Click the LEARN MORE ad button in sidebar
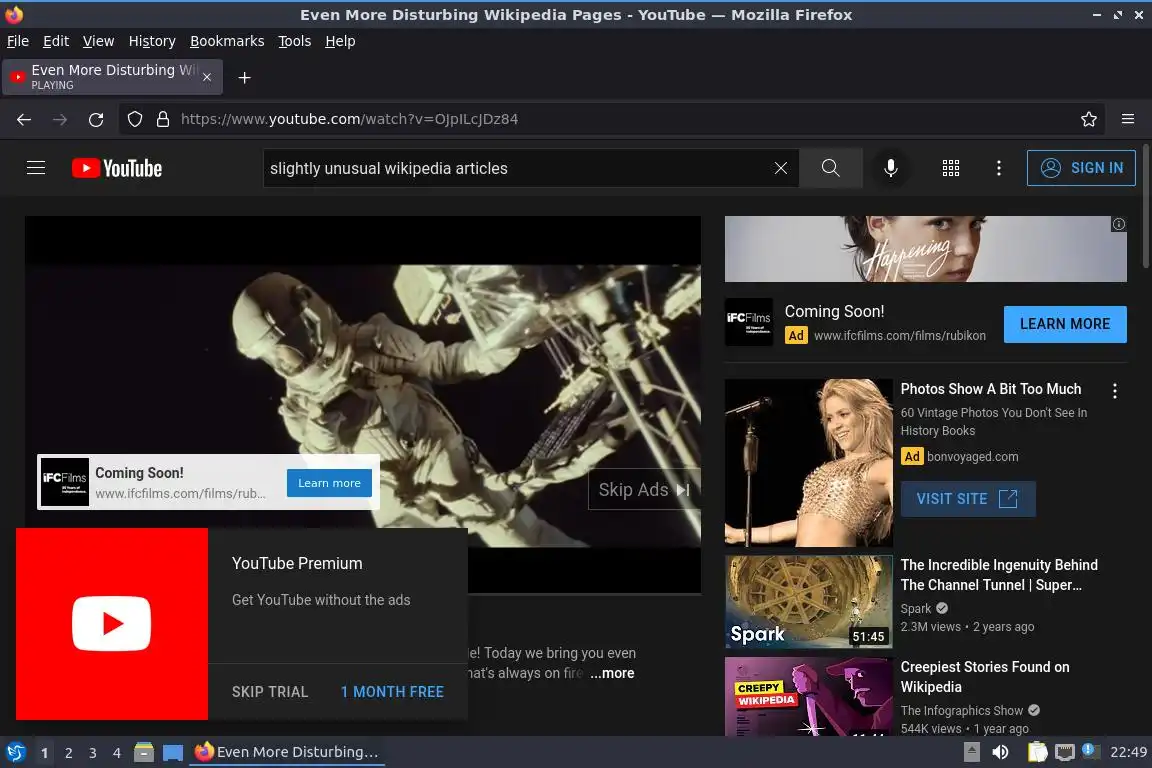This screenshot has height=768, width=1152. click(1065, 324)
